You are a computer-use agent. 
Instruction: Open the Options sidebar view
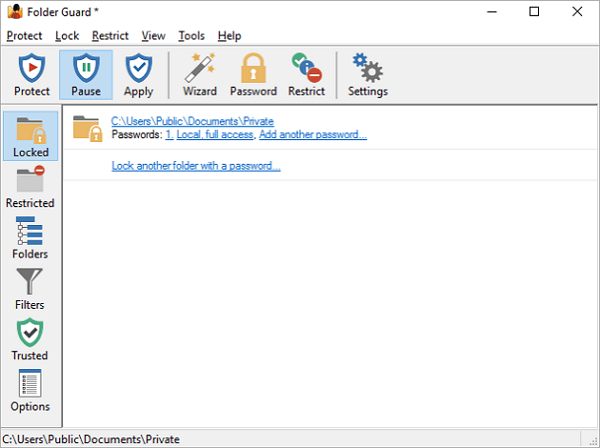[30, 390]
